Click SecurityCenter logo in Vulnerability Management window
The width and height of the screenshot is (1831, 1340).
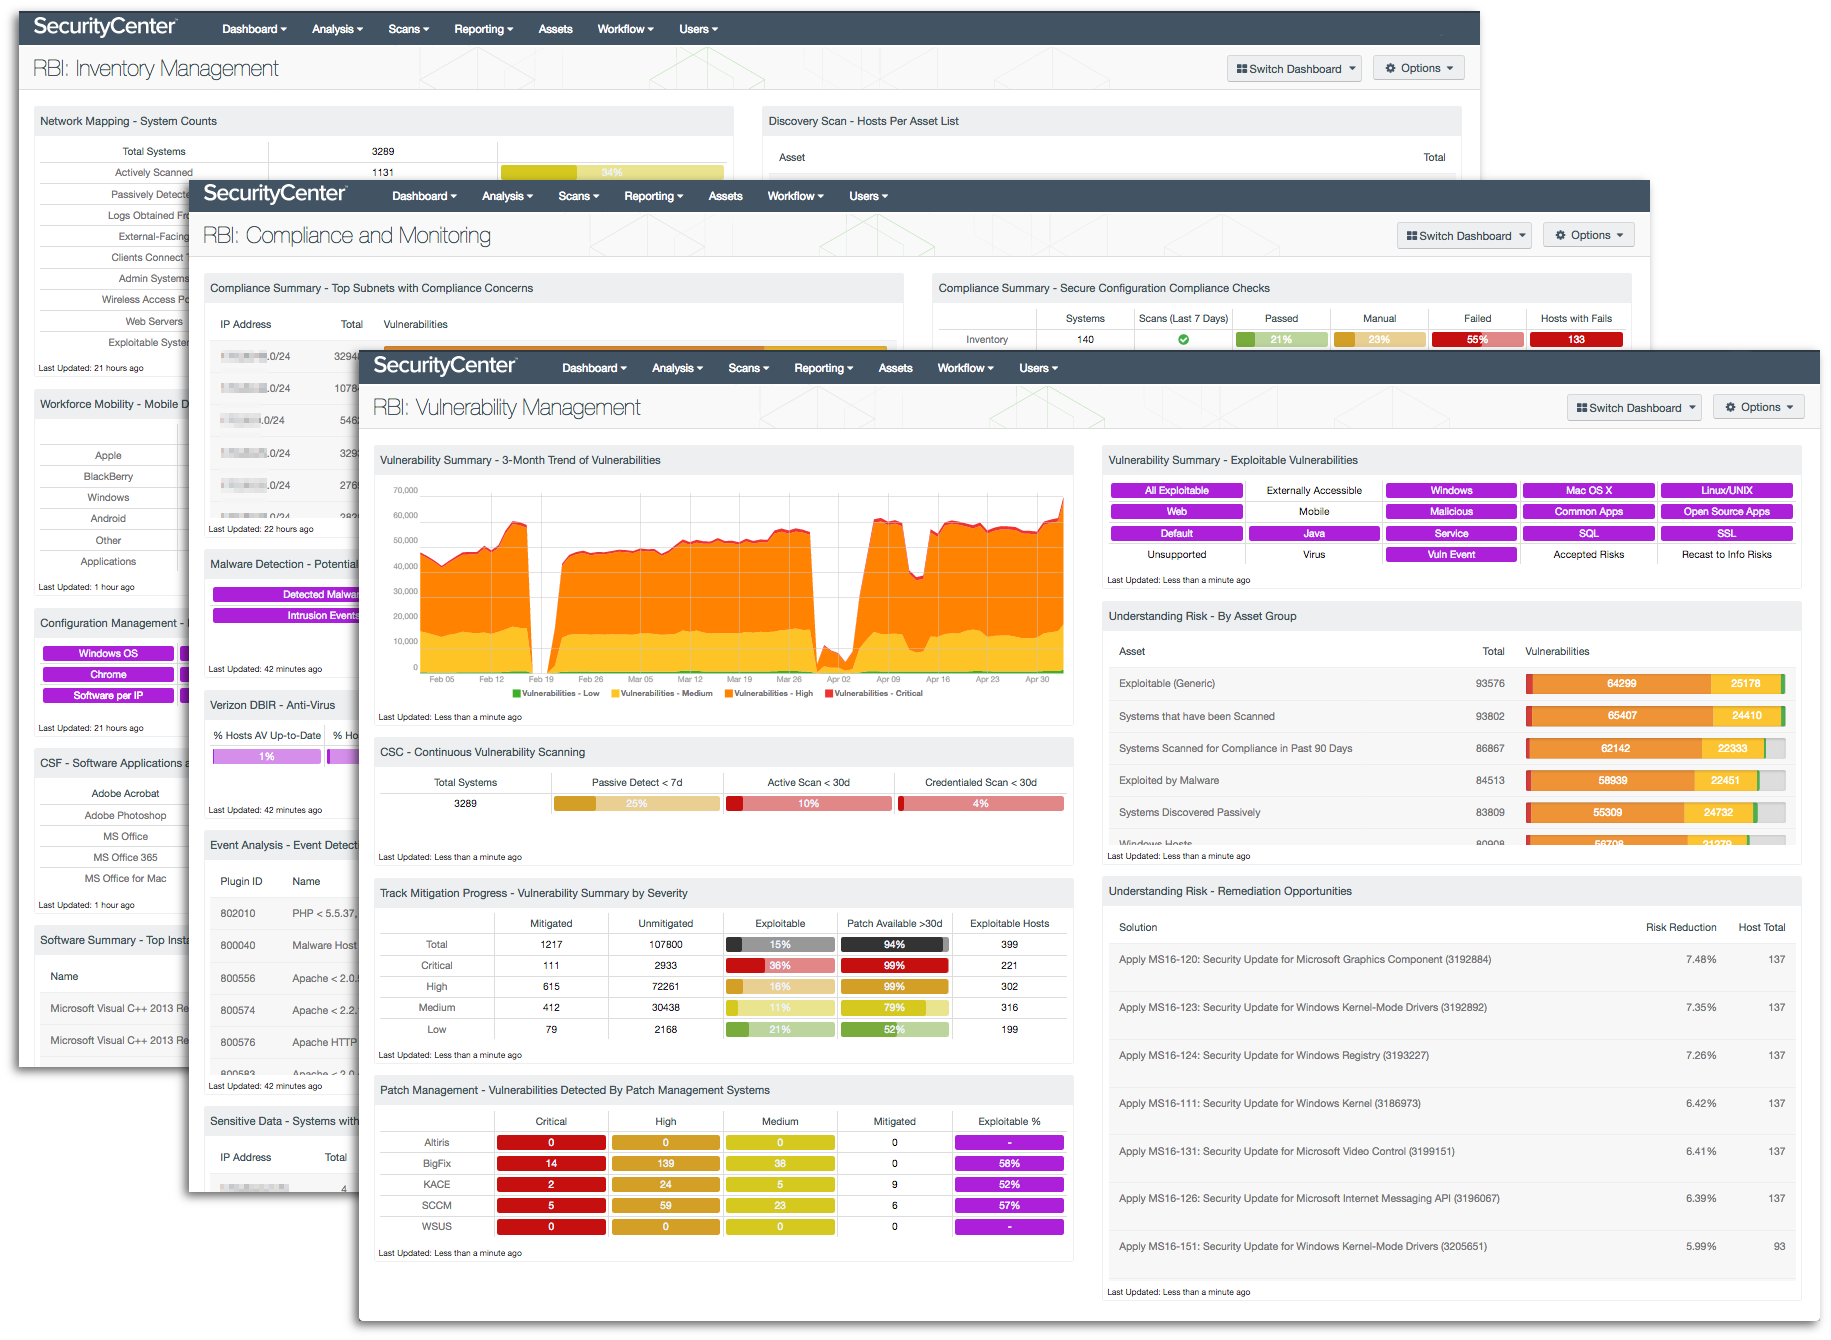point(445,366)
